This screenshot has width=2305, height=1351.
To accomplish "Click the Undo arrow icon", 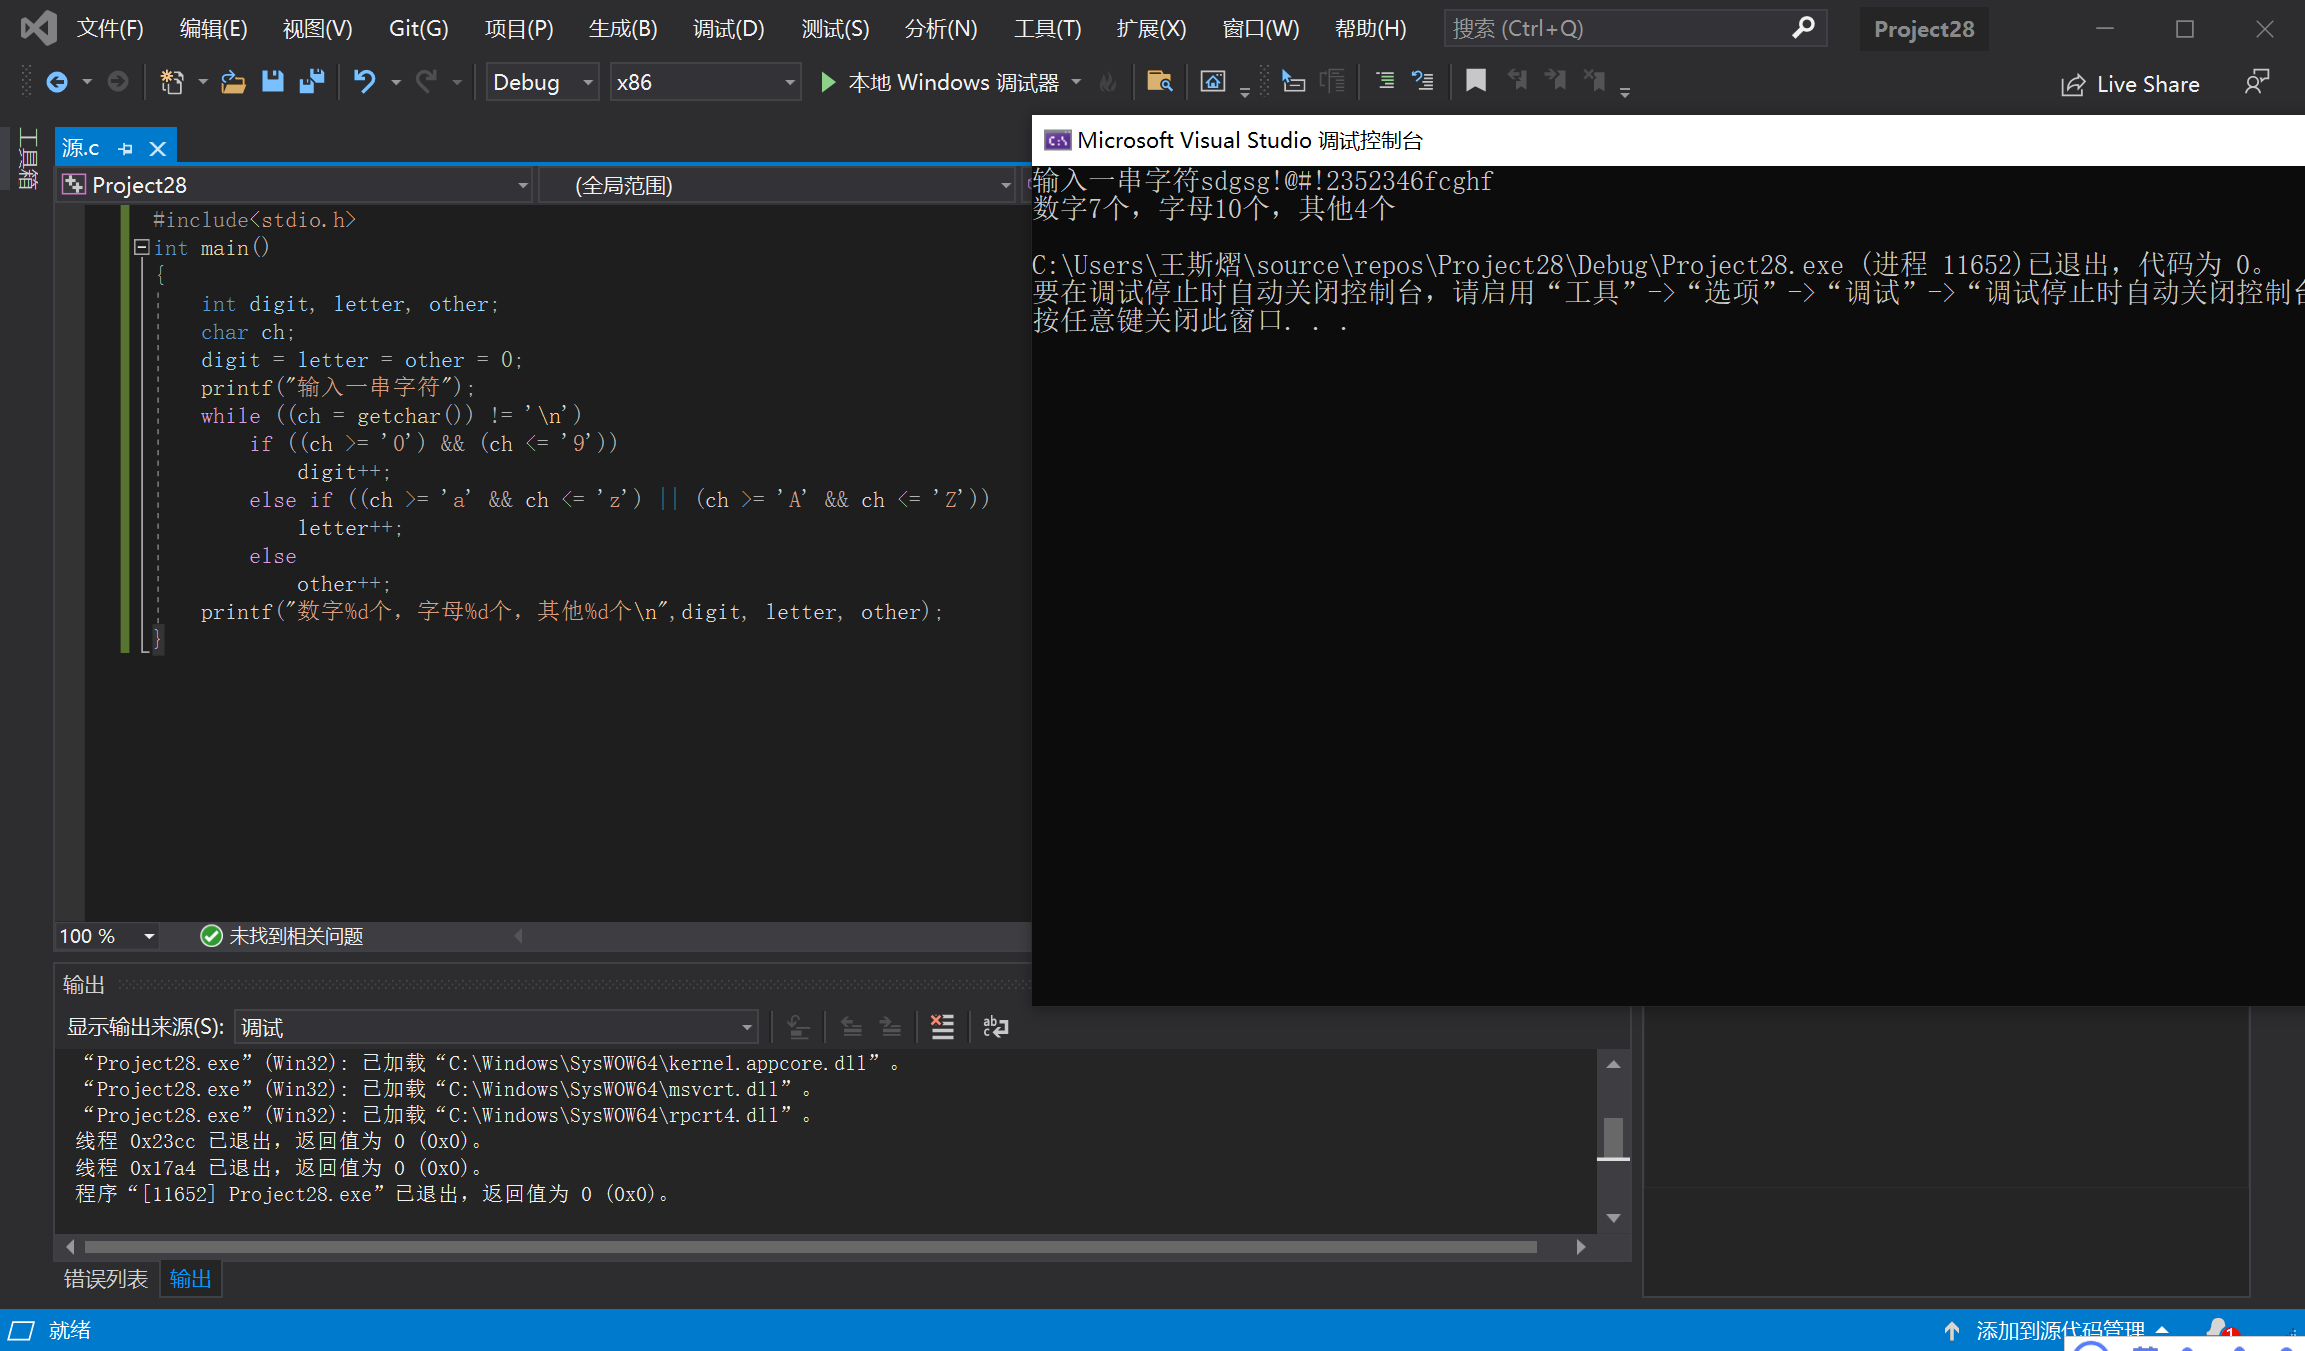I will [x=364, y=82].
